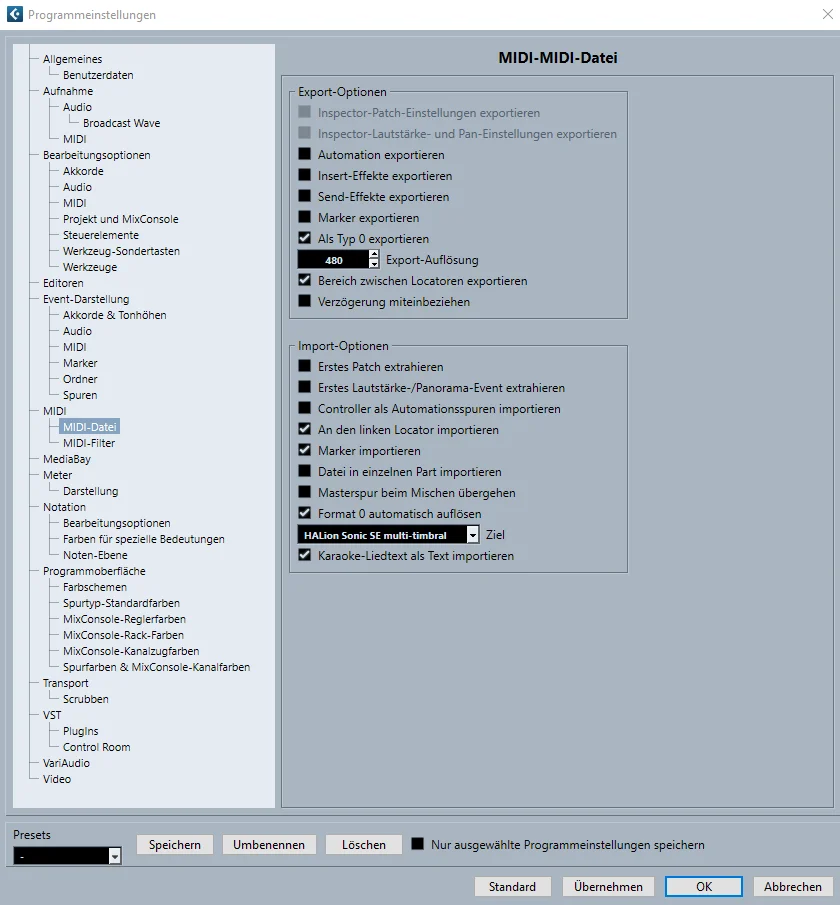Open the Presets dropdown list
840x905 pixels.
tap(67, 856)
